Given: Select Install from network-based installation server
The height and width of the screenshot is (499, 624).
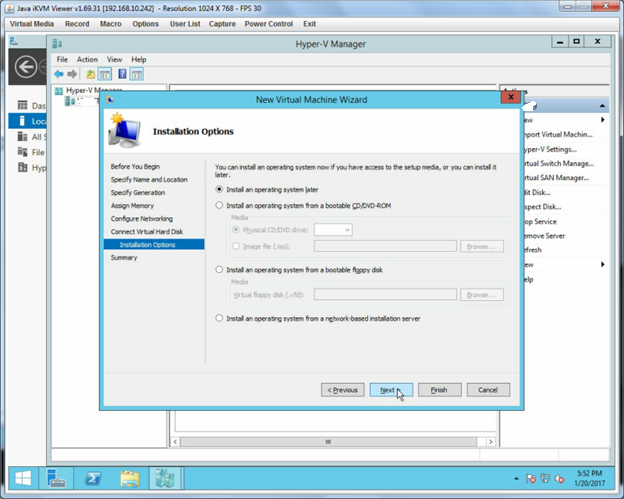Looking at the screenshot, I should [x=219, y=318].
